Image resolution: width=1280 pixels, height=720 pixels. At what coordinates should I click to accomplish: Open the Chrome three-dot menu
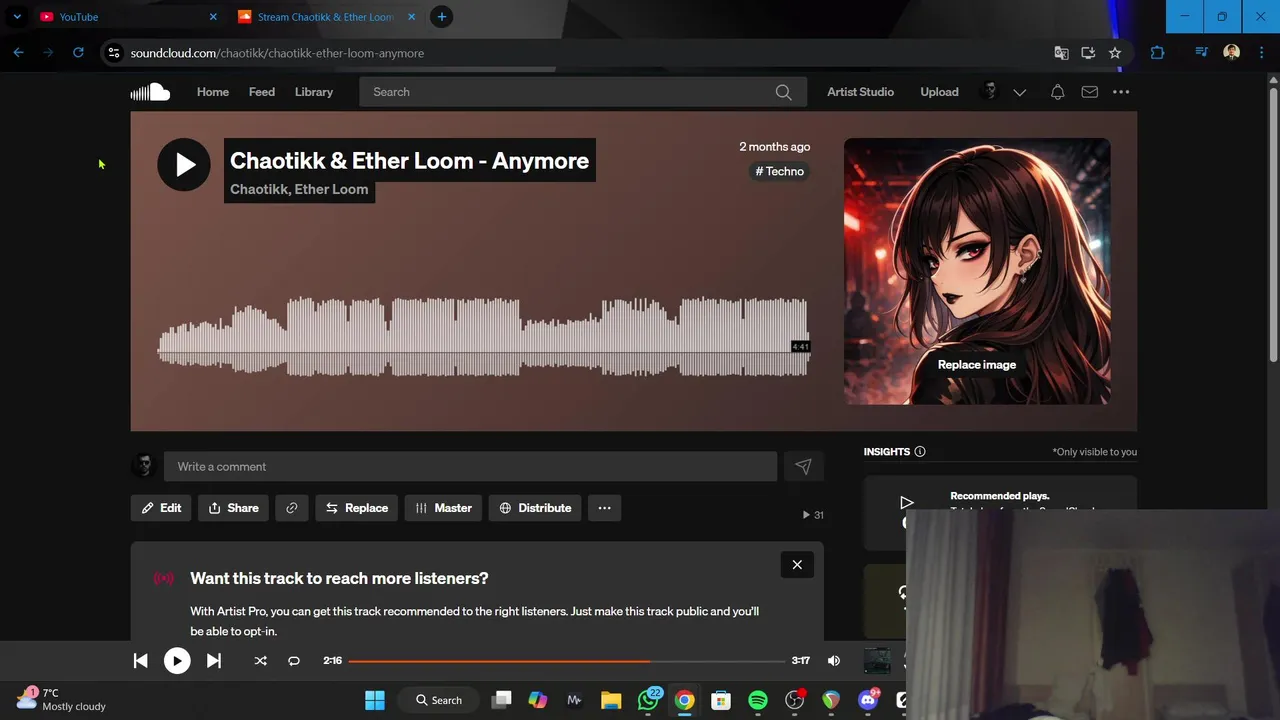tap(1261, 53)
